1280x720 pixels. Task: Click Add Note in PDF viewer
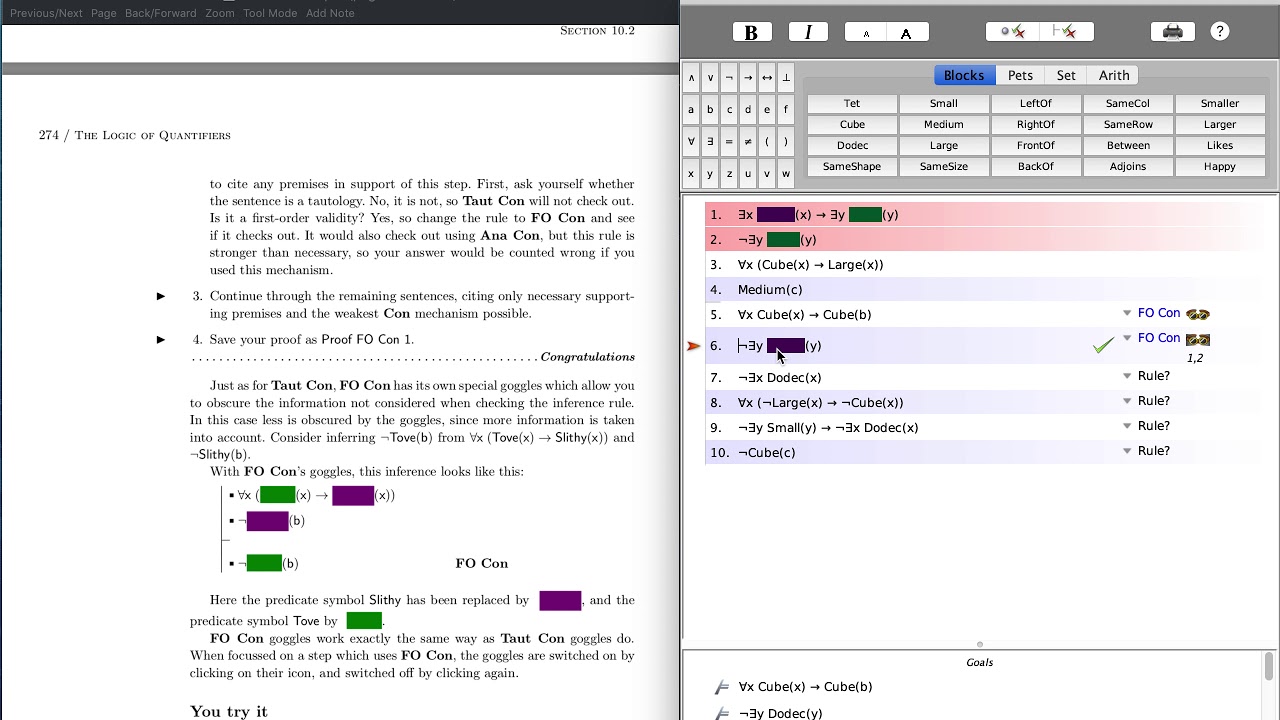coord(330,13)
